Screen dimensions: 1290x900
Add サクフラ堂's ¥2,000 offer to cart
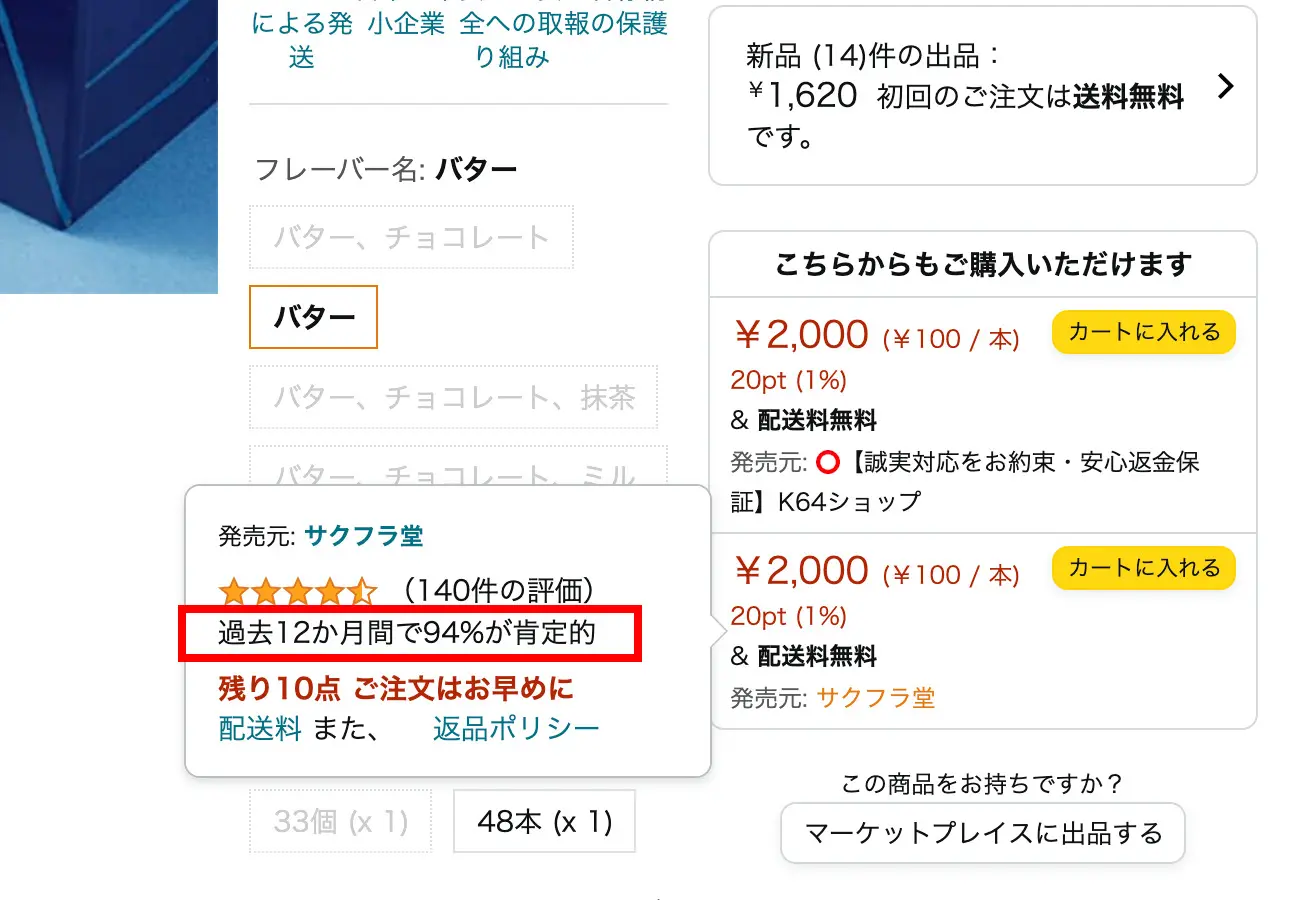tap(1143, 568)
